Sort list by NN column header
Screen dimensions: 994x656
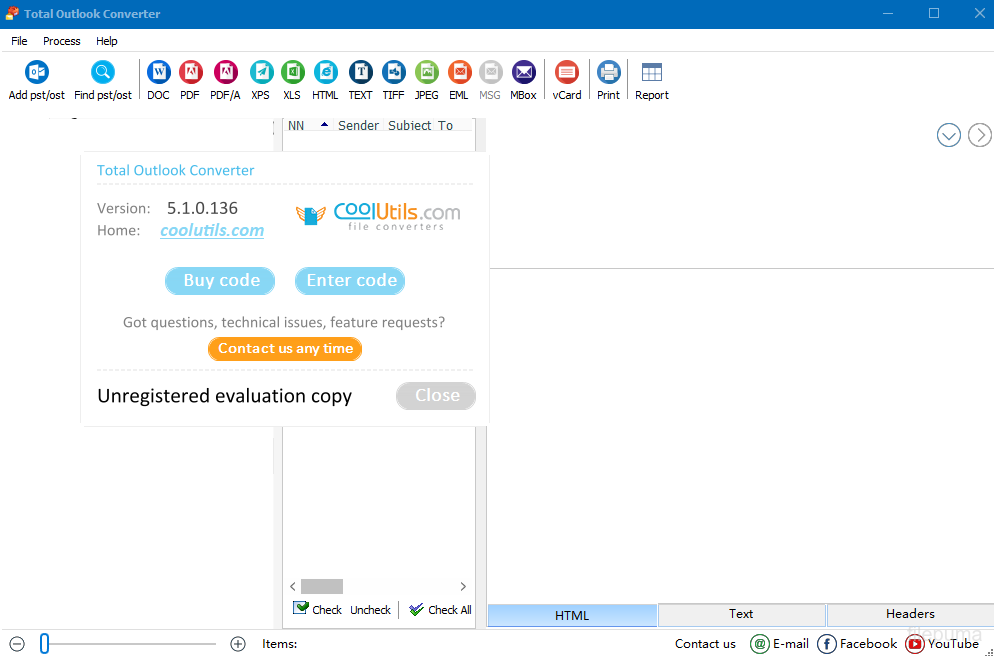(297, 126)
